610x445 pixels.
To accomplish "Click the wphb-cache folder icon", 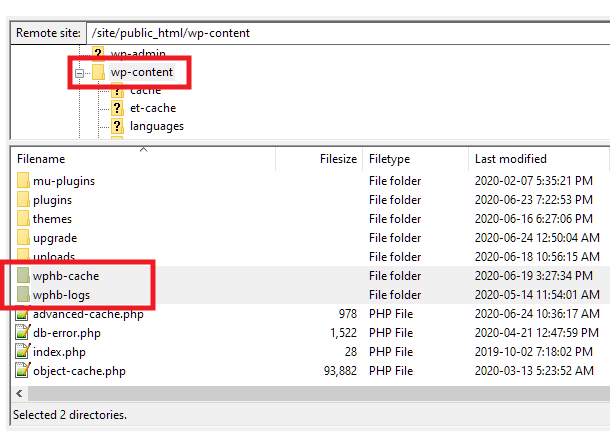I will pyautogui.click(x=23, y=276).
